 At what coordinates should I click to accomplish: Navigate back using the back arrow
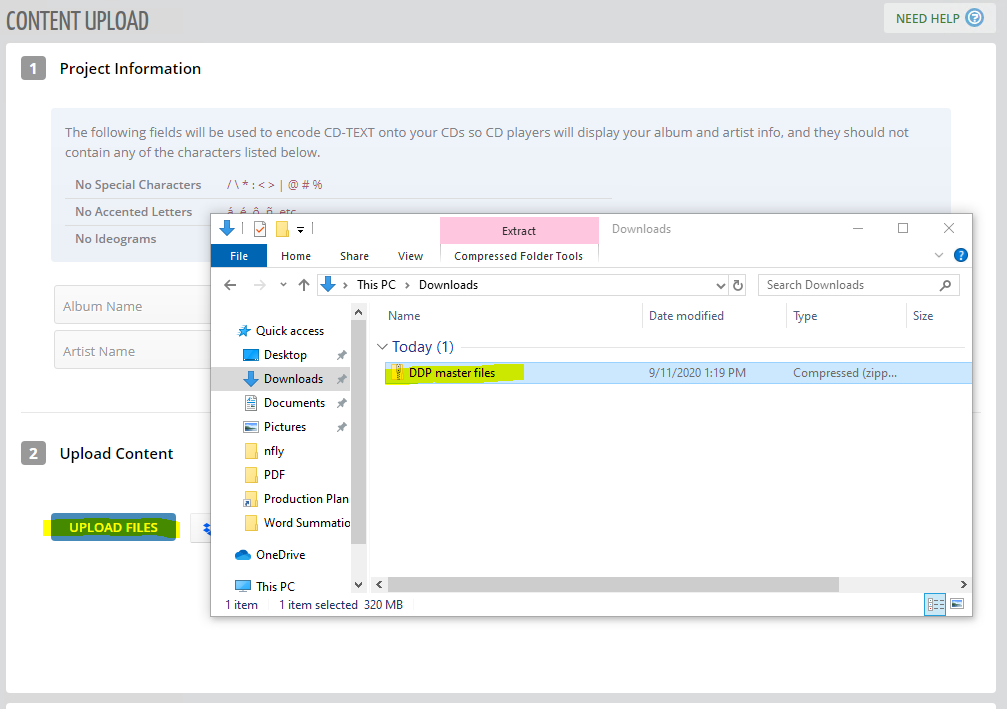point(230,285)
